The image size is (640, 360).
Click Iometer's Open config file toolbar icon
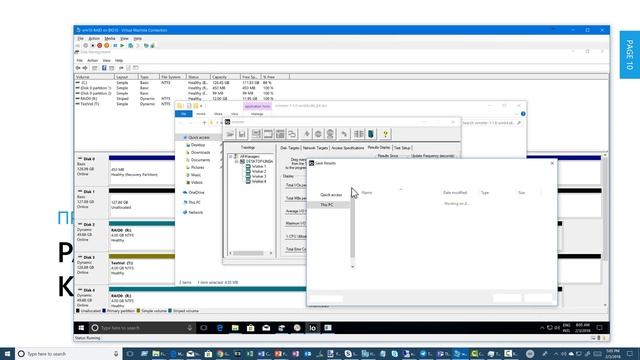pyautogui.click(x=230, y=134)
